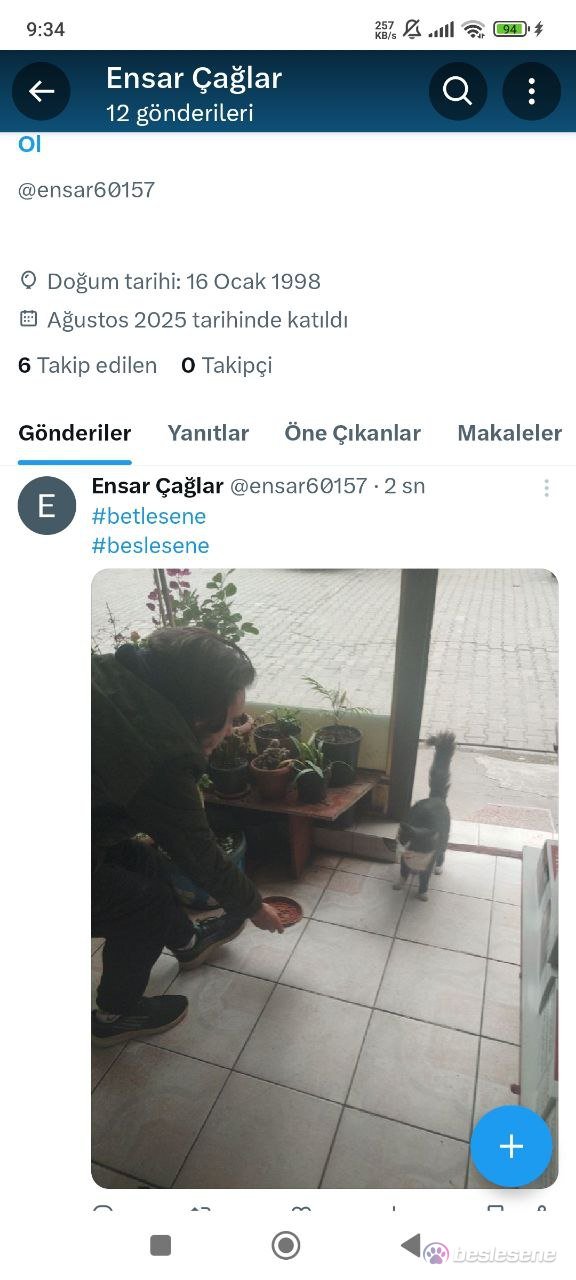This screenshot has width=576, height=1280.
Task: Tap the Ensar Çağlar avatar circle
Action: click(x=47, y=506)
